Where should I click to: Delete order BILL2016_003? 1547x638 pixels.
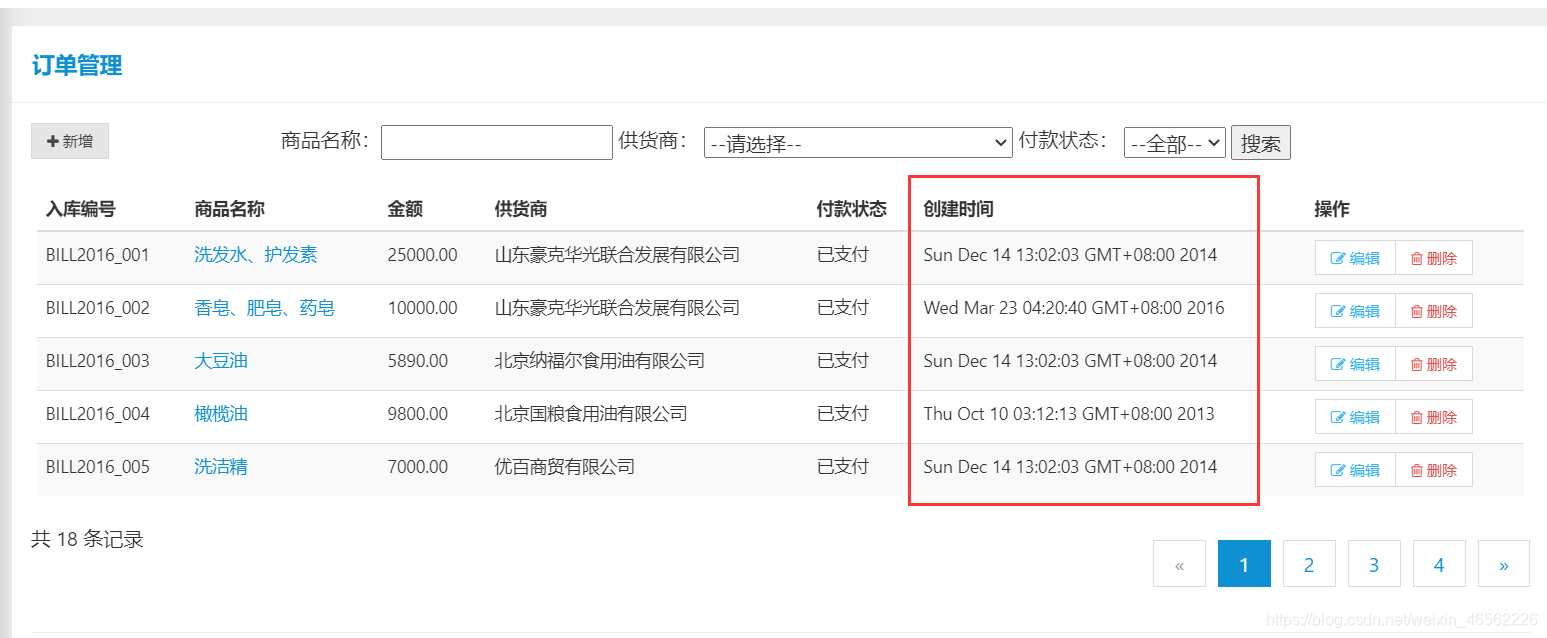[1434, 364]
